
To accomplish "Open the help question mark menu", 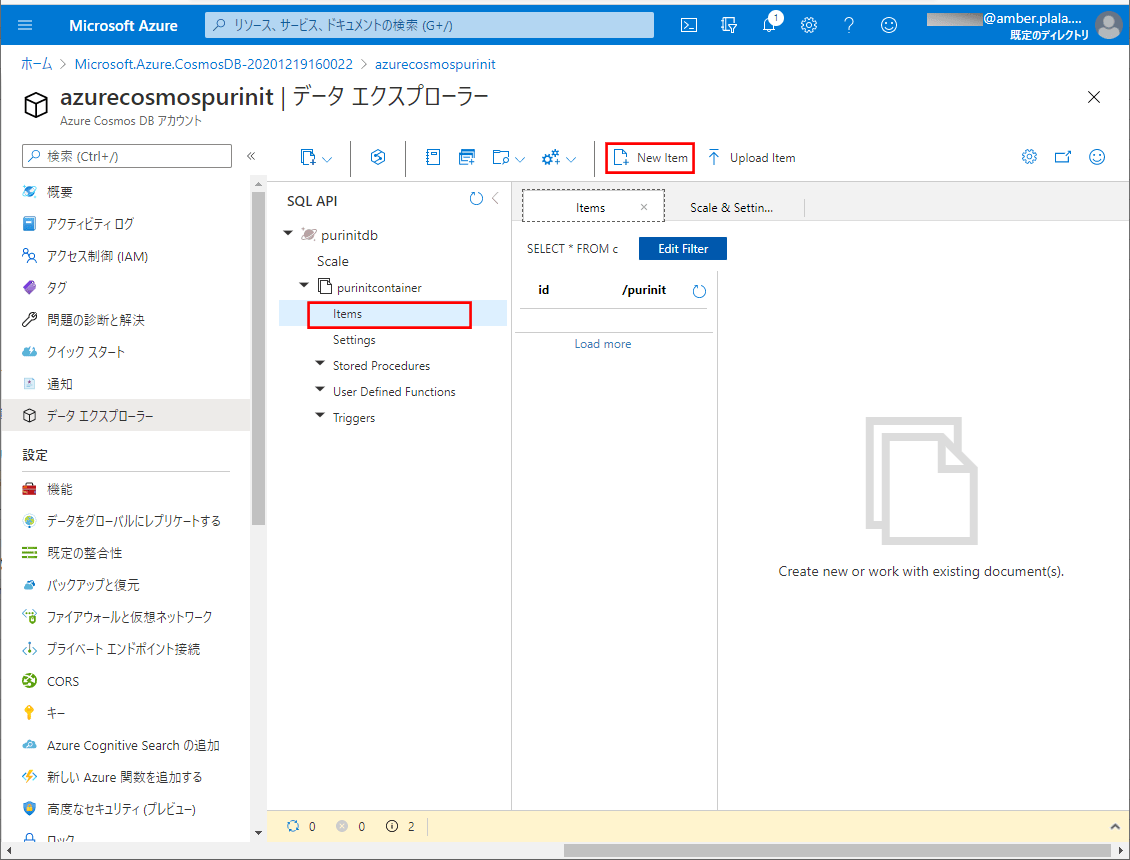I will tap(849, 25).
